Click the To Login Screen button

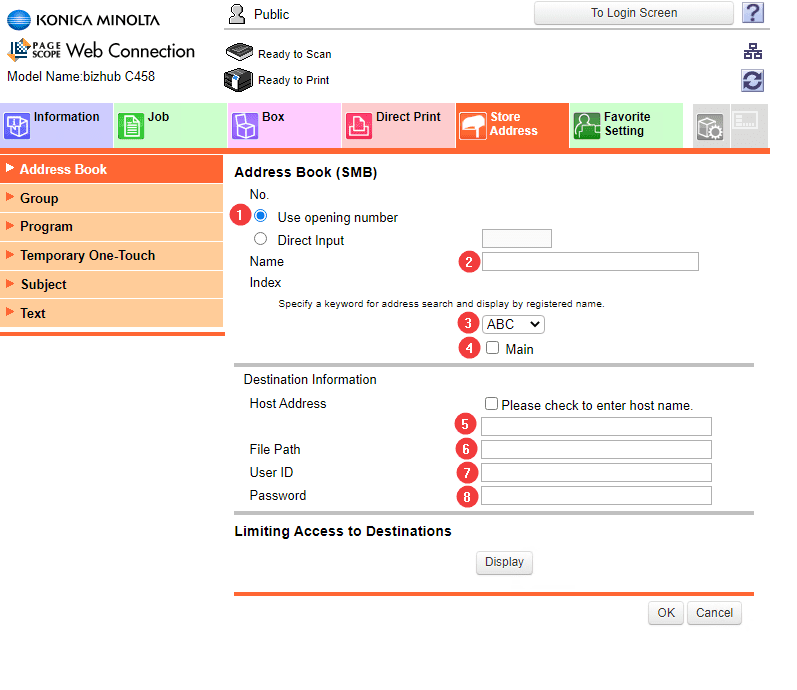pos(634,13)
